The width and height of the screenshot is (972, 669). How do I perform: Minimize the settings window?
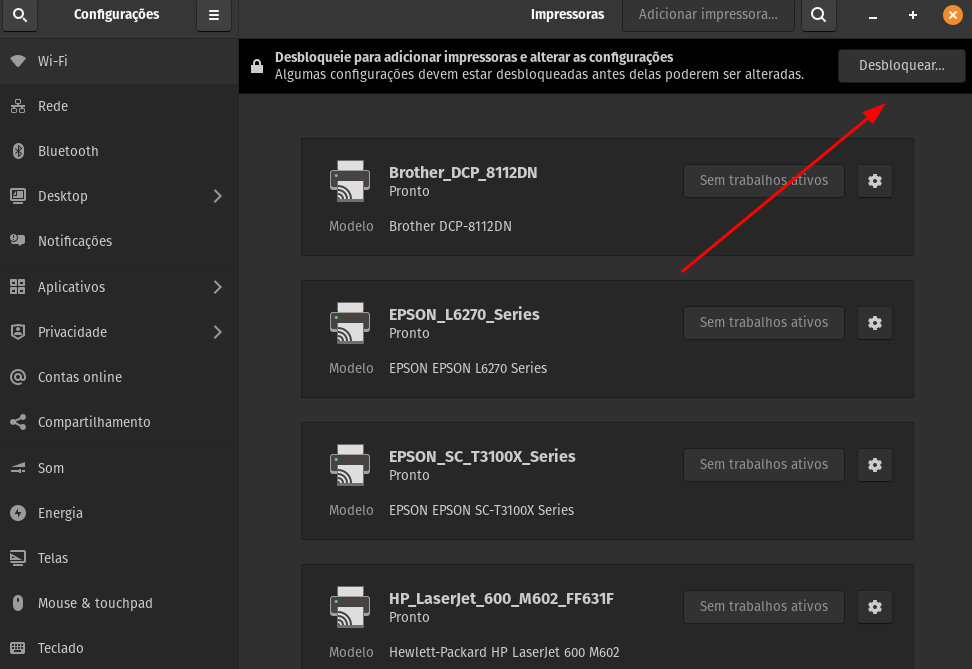[x=872, y=15]
